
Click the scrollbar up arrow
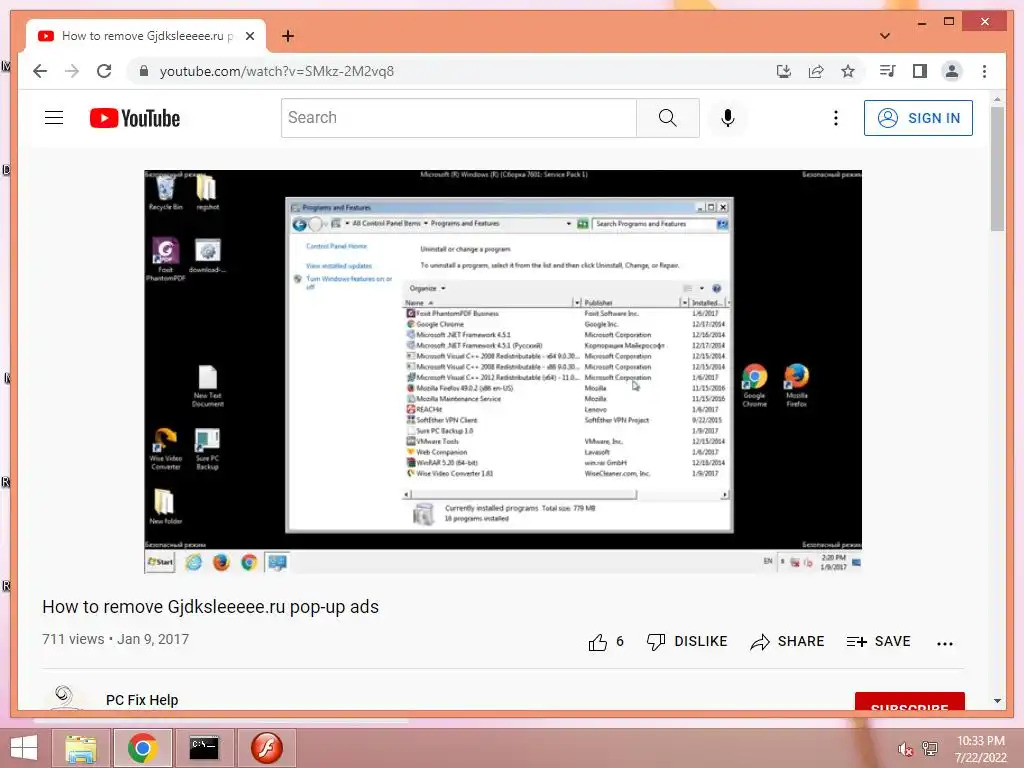tap(997, 99)
